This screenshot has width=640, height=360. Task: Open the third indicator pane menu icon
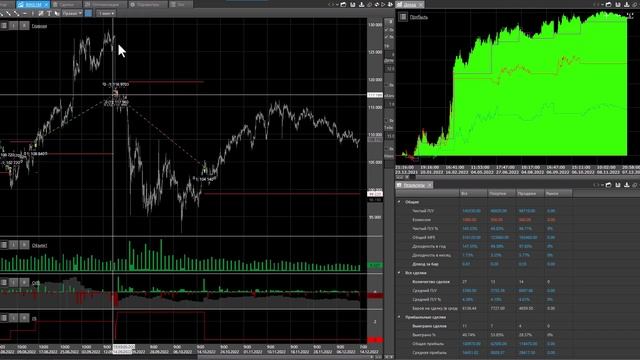(x=4, y=282)
